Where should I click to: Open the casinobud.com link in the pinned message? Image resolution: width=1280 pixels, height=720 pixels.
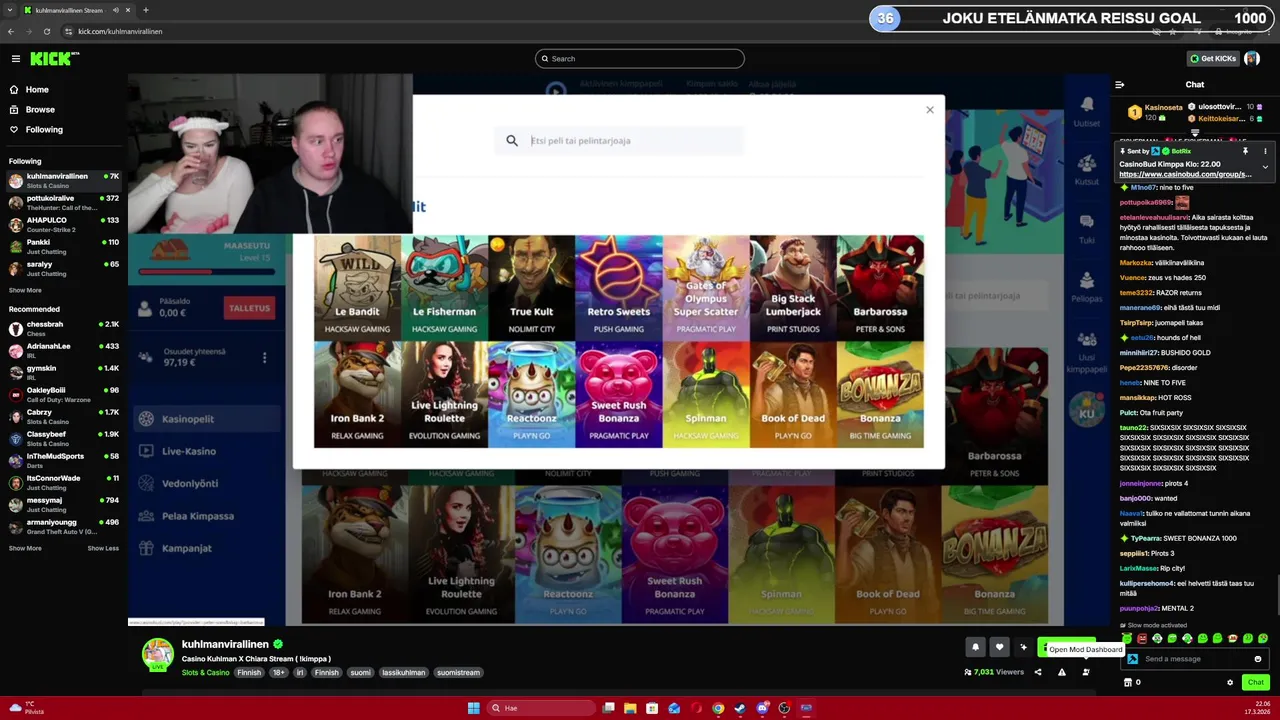pos(1185,174)
